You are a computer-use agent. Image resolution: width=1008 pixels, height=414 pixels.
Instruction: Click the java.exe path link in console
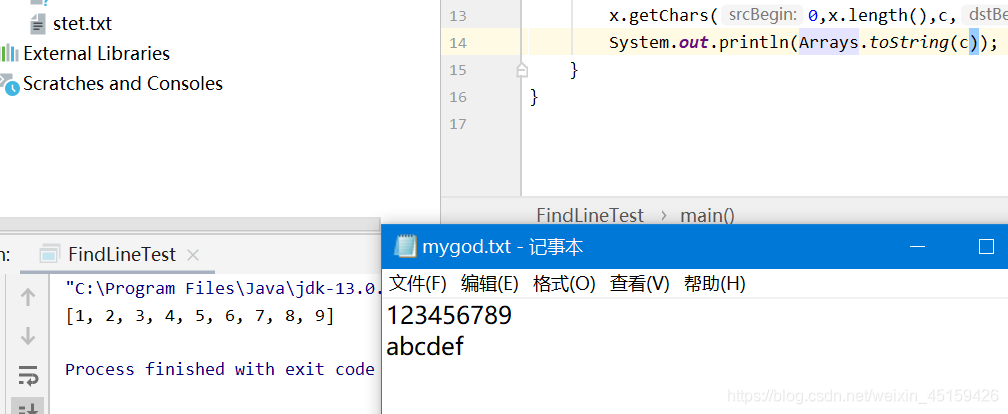point(224,289)
